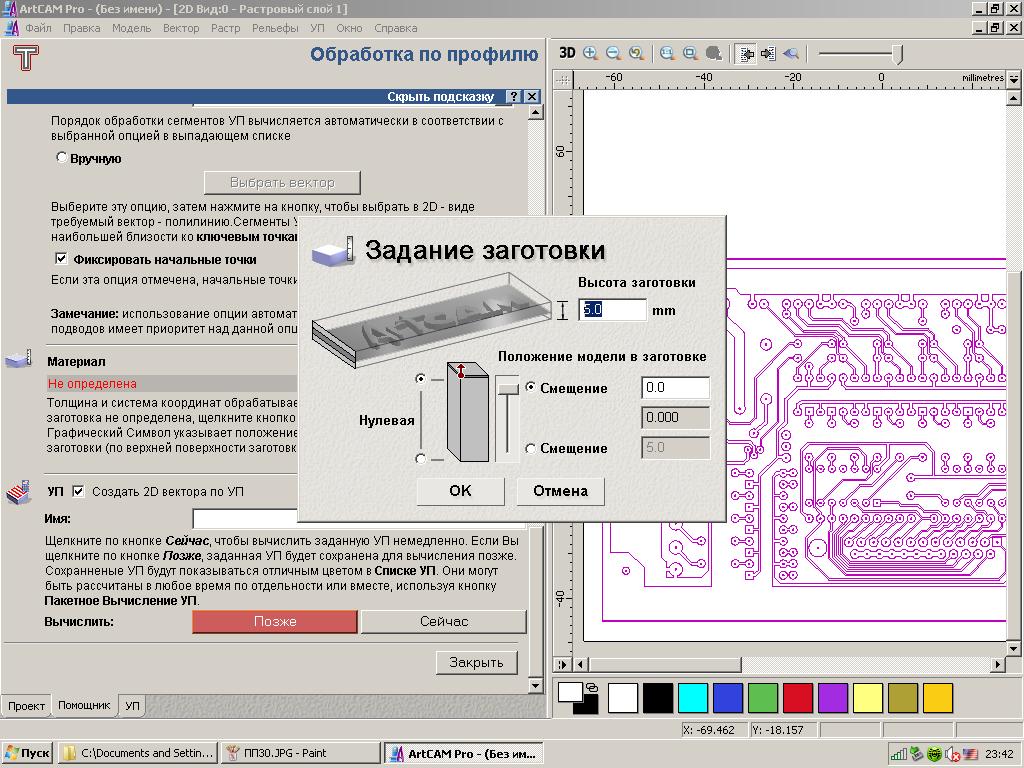Click the upper Смещение 0.0 field
Viewport: 1024px width, 768px height.
click(675, 387)
